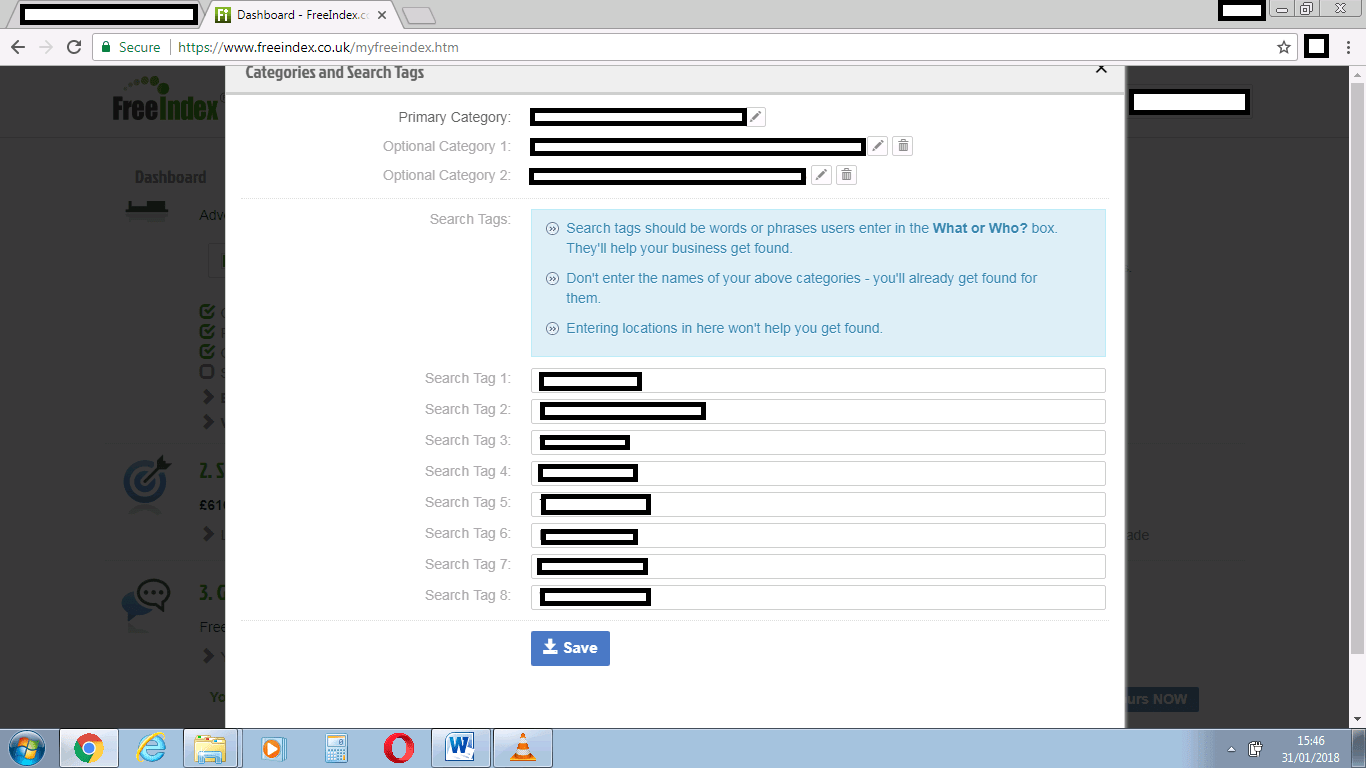Go back to the previous page

pyautogui.click(x=18, y=47)
